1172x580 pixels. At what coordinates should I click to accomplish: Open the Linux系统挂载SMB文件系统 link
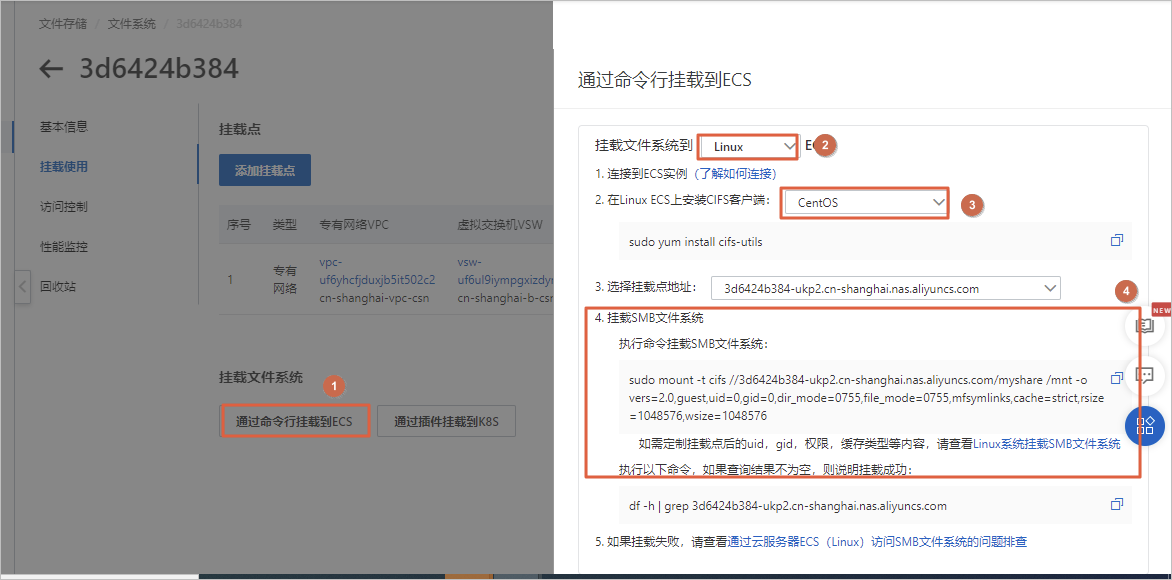pyautogui.click(x=1046, y=443)
